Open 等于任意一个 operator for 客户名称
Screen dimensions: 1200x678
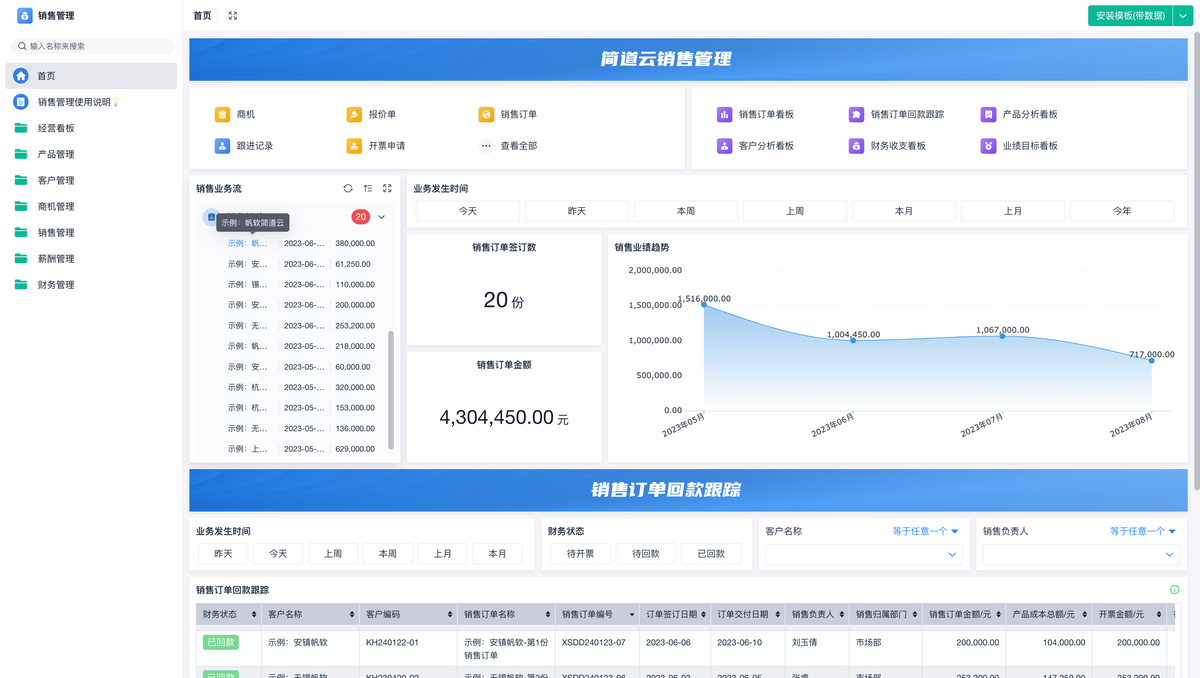[926, 531]
